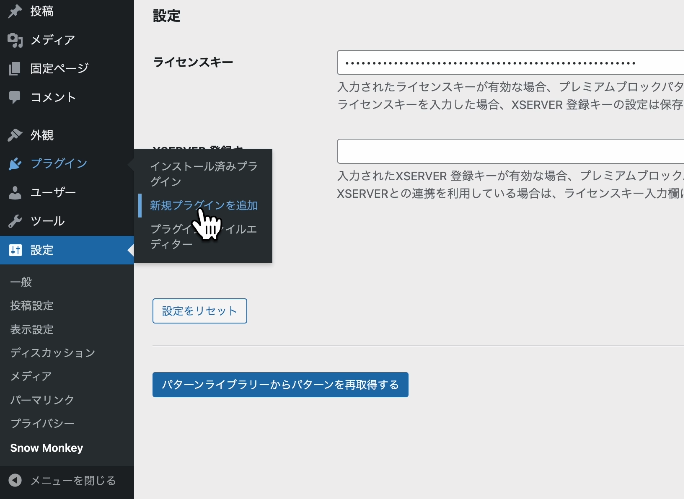The image size is (684, 499).
Task: Click the paintbrush icon next to 外観
Action: [x=15, y=135]
